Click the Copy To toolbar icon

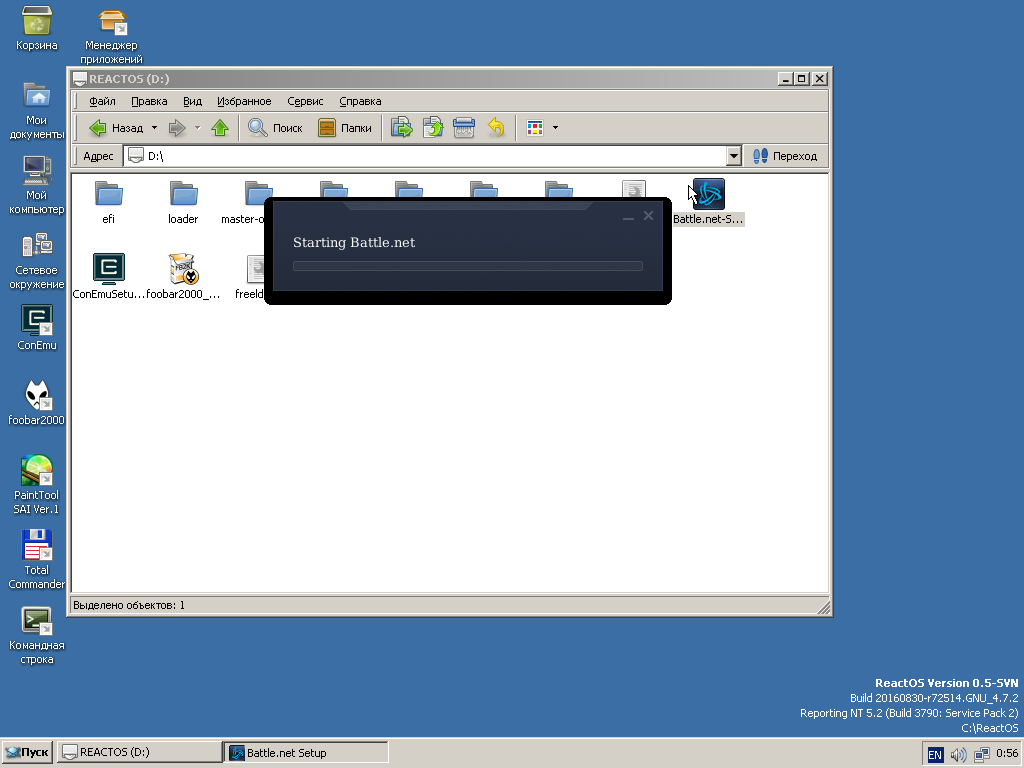coord(433,128)
